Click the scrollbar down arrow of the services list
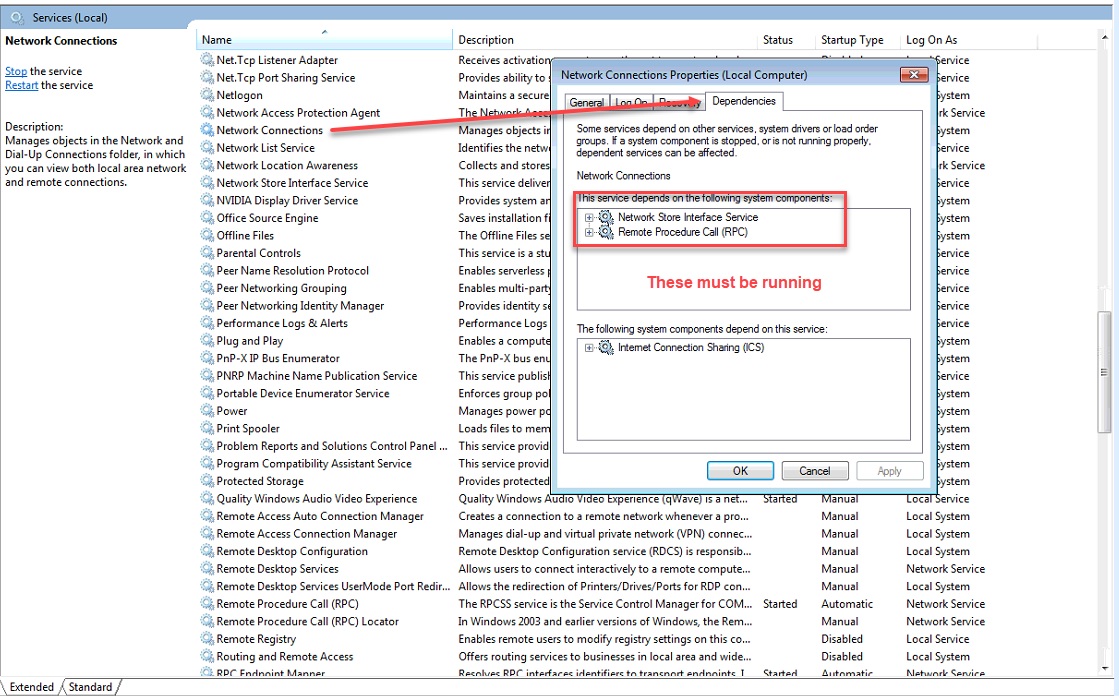 [x=1104, y=669]
